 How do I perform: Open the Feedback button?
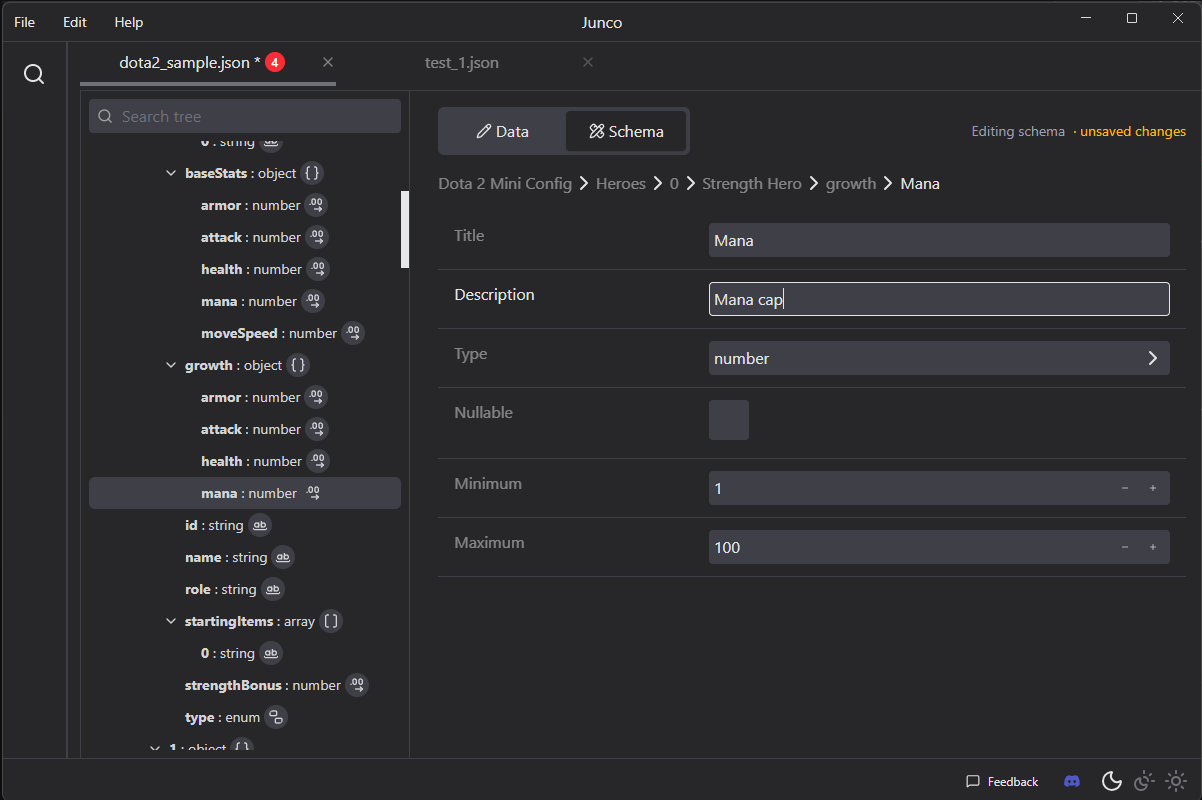click(x=1002, y=781)
